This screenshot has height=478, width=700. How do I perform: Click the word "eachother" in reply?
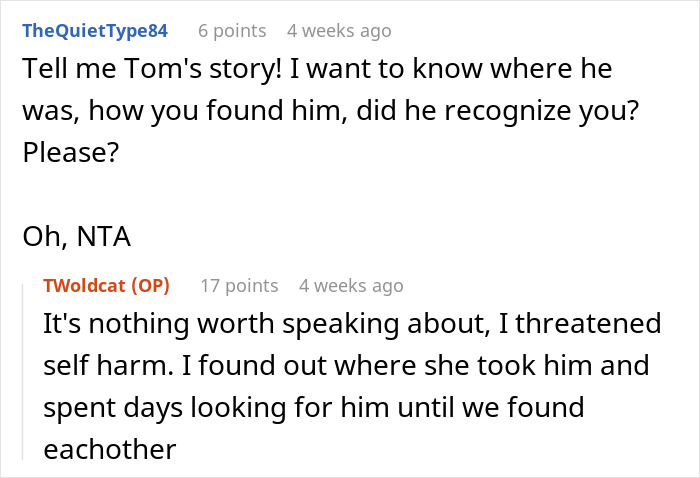coord(109,449)
